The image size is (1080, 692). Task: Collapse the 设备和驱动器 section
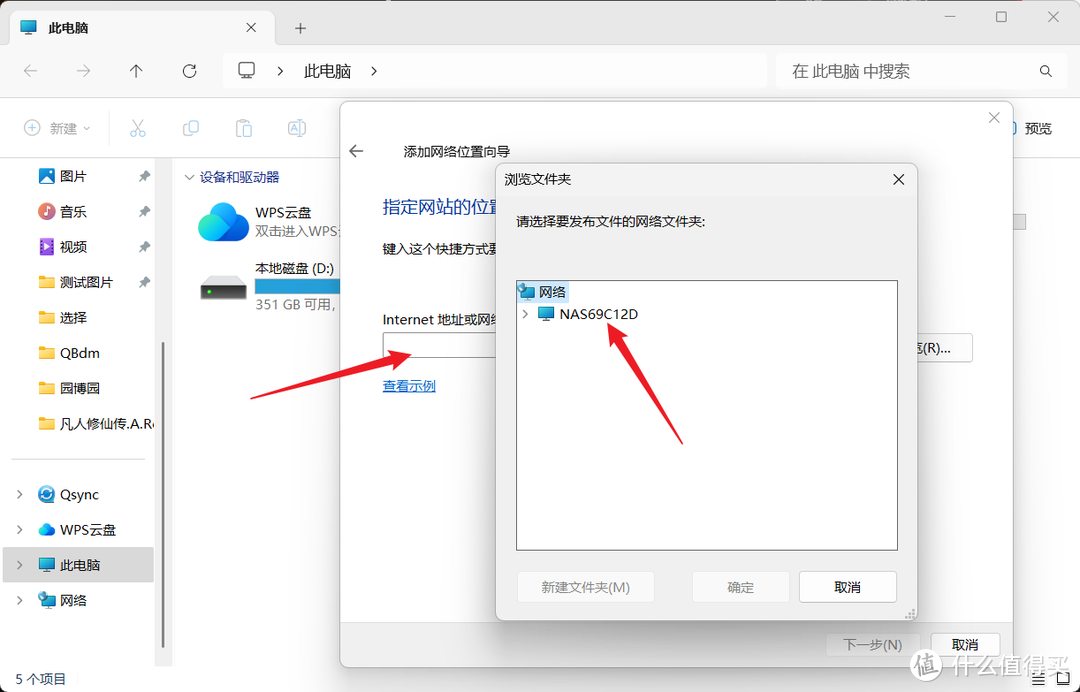(190, 176)
